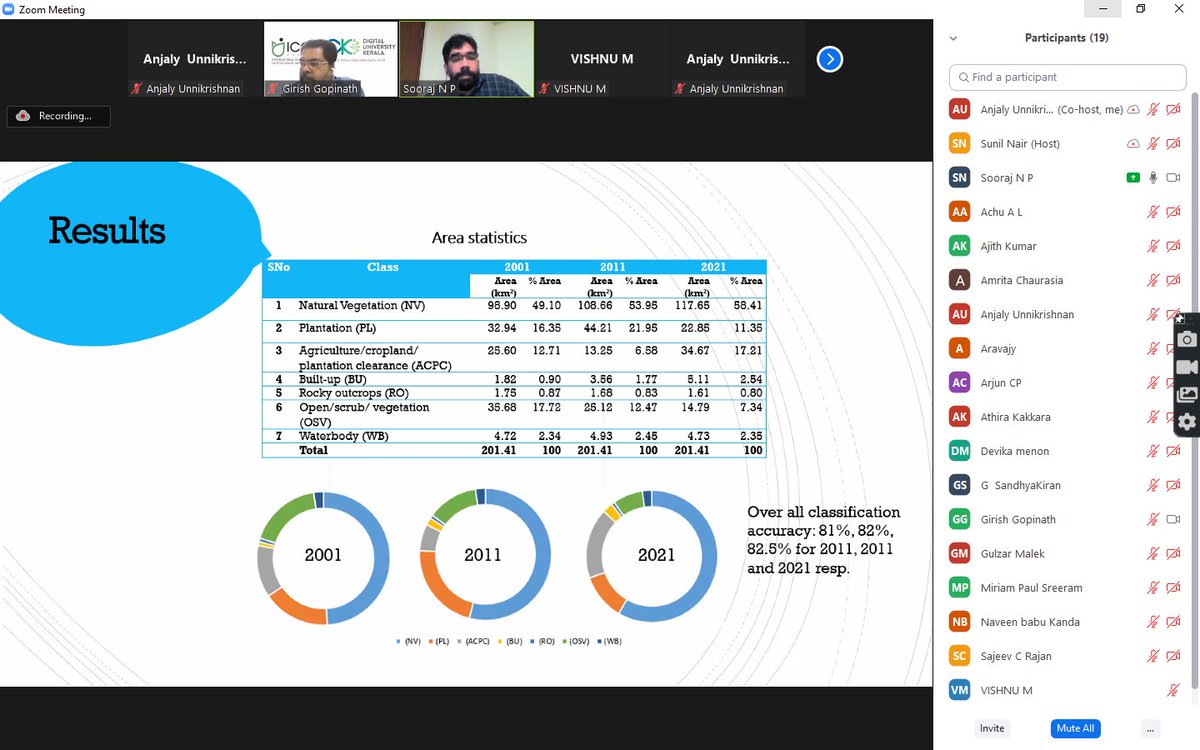Toggle Sunil Nair's muted microphone icon
1200x750 pixels.
tap(1153, 144)
